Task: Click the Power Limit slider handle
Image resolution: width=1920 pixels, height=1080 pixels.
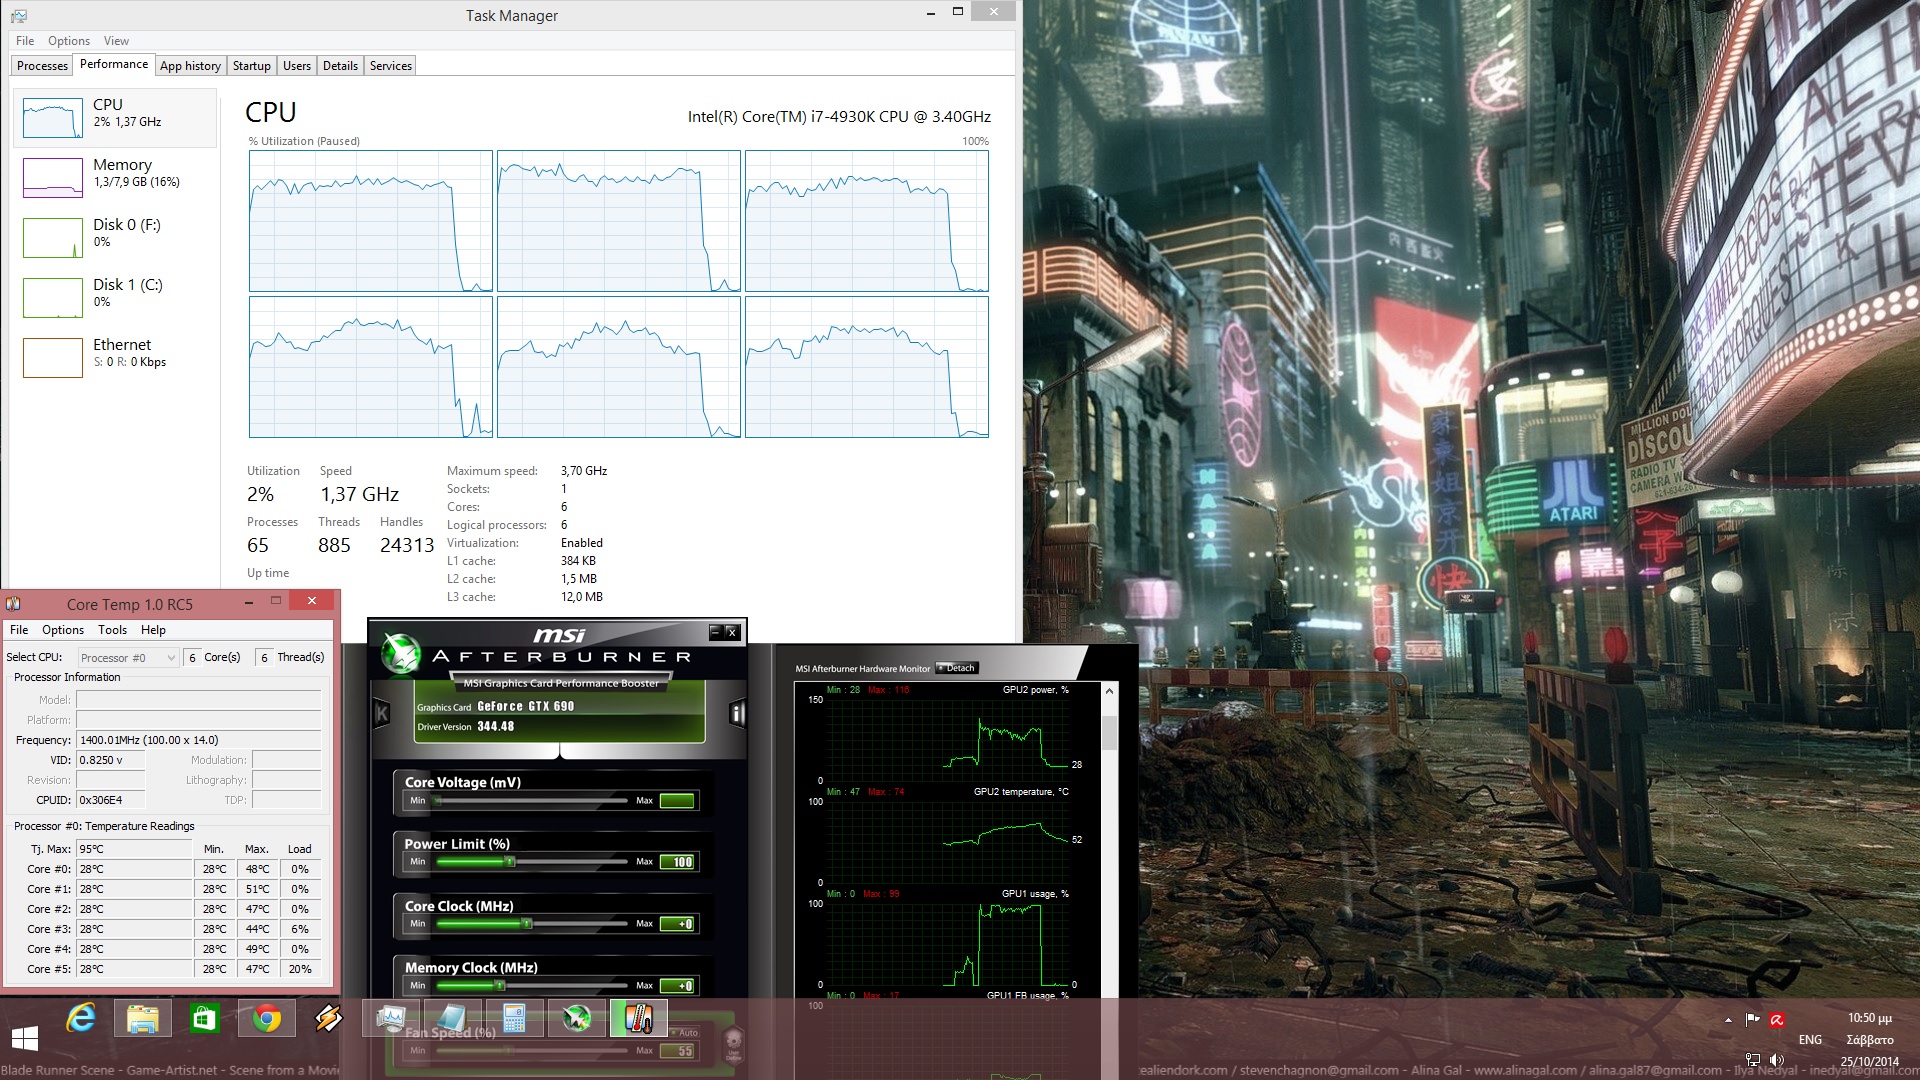Action: (x=510, y=862)
